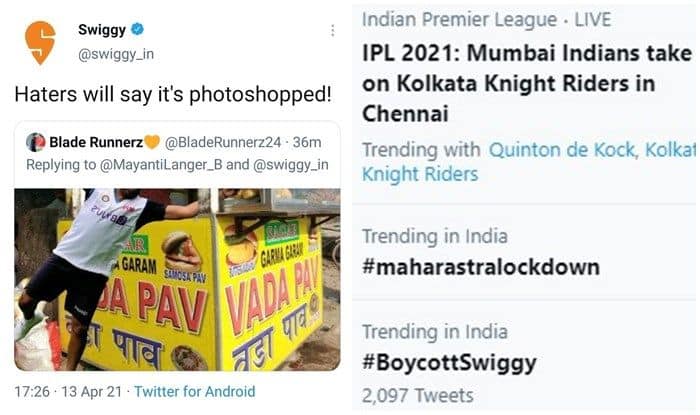700x415 pixels.
Task: Click the blue verified badge beside Swiggy
Action: pos(138,29)
